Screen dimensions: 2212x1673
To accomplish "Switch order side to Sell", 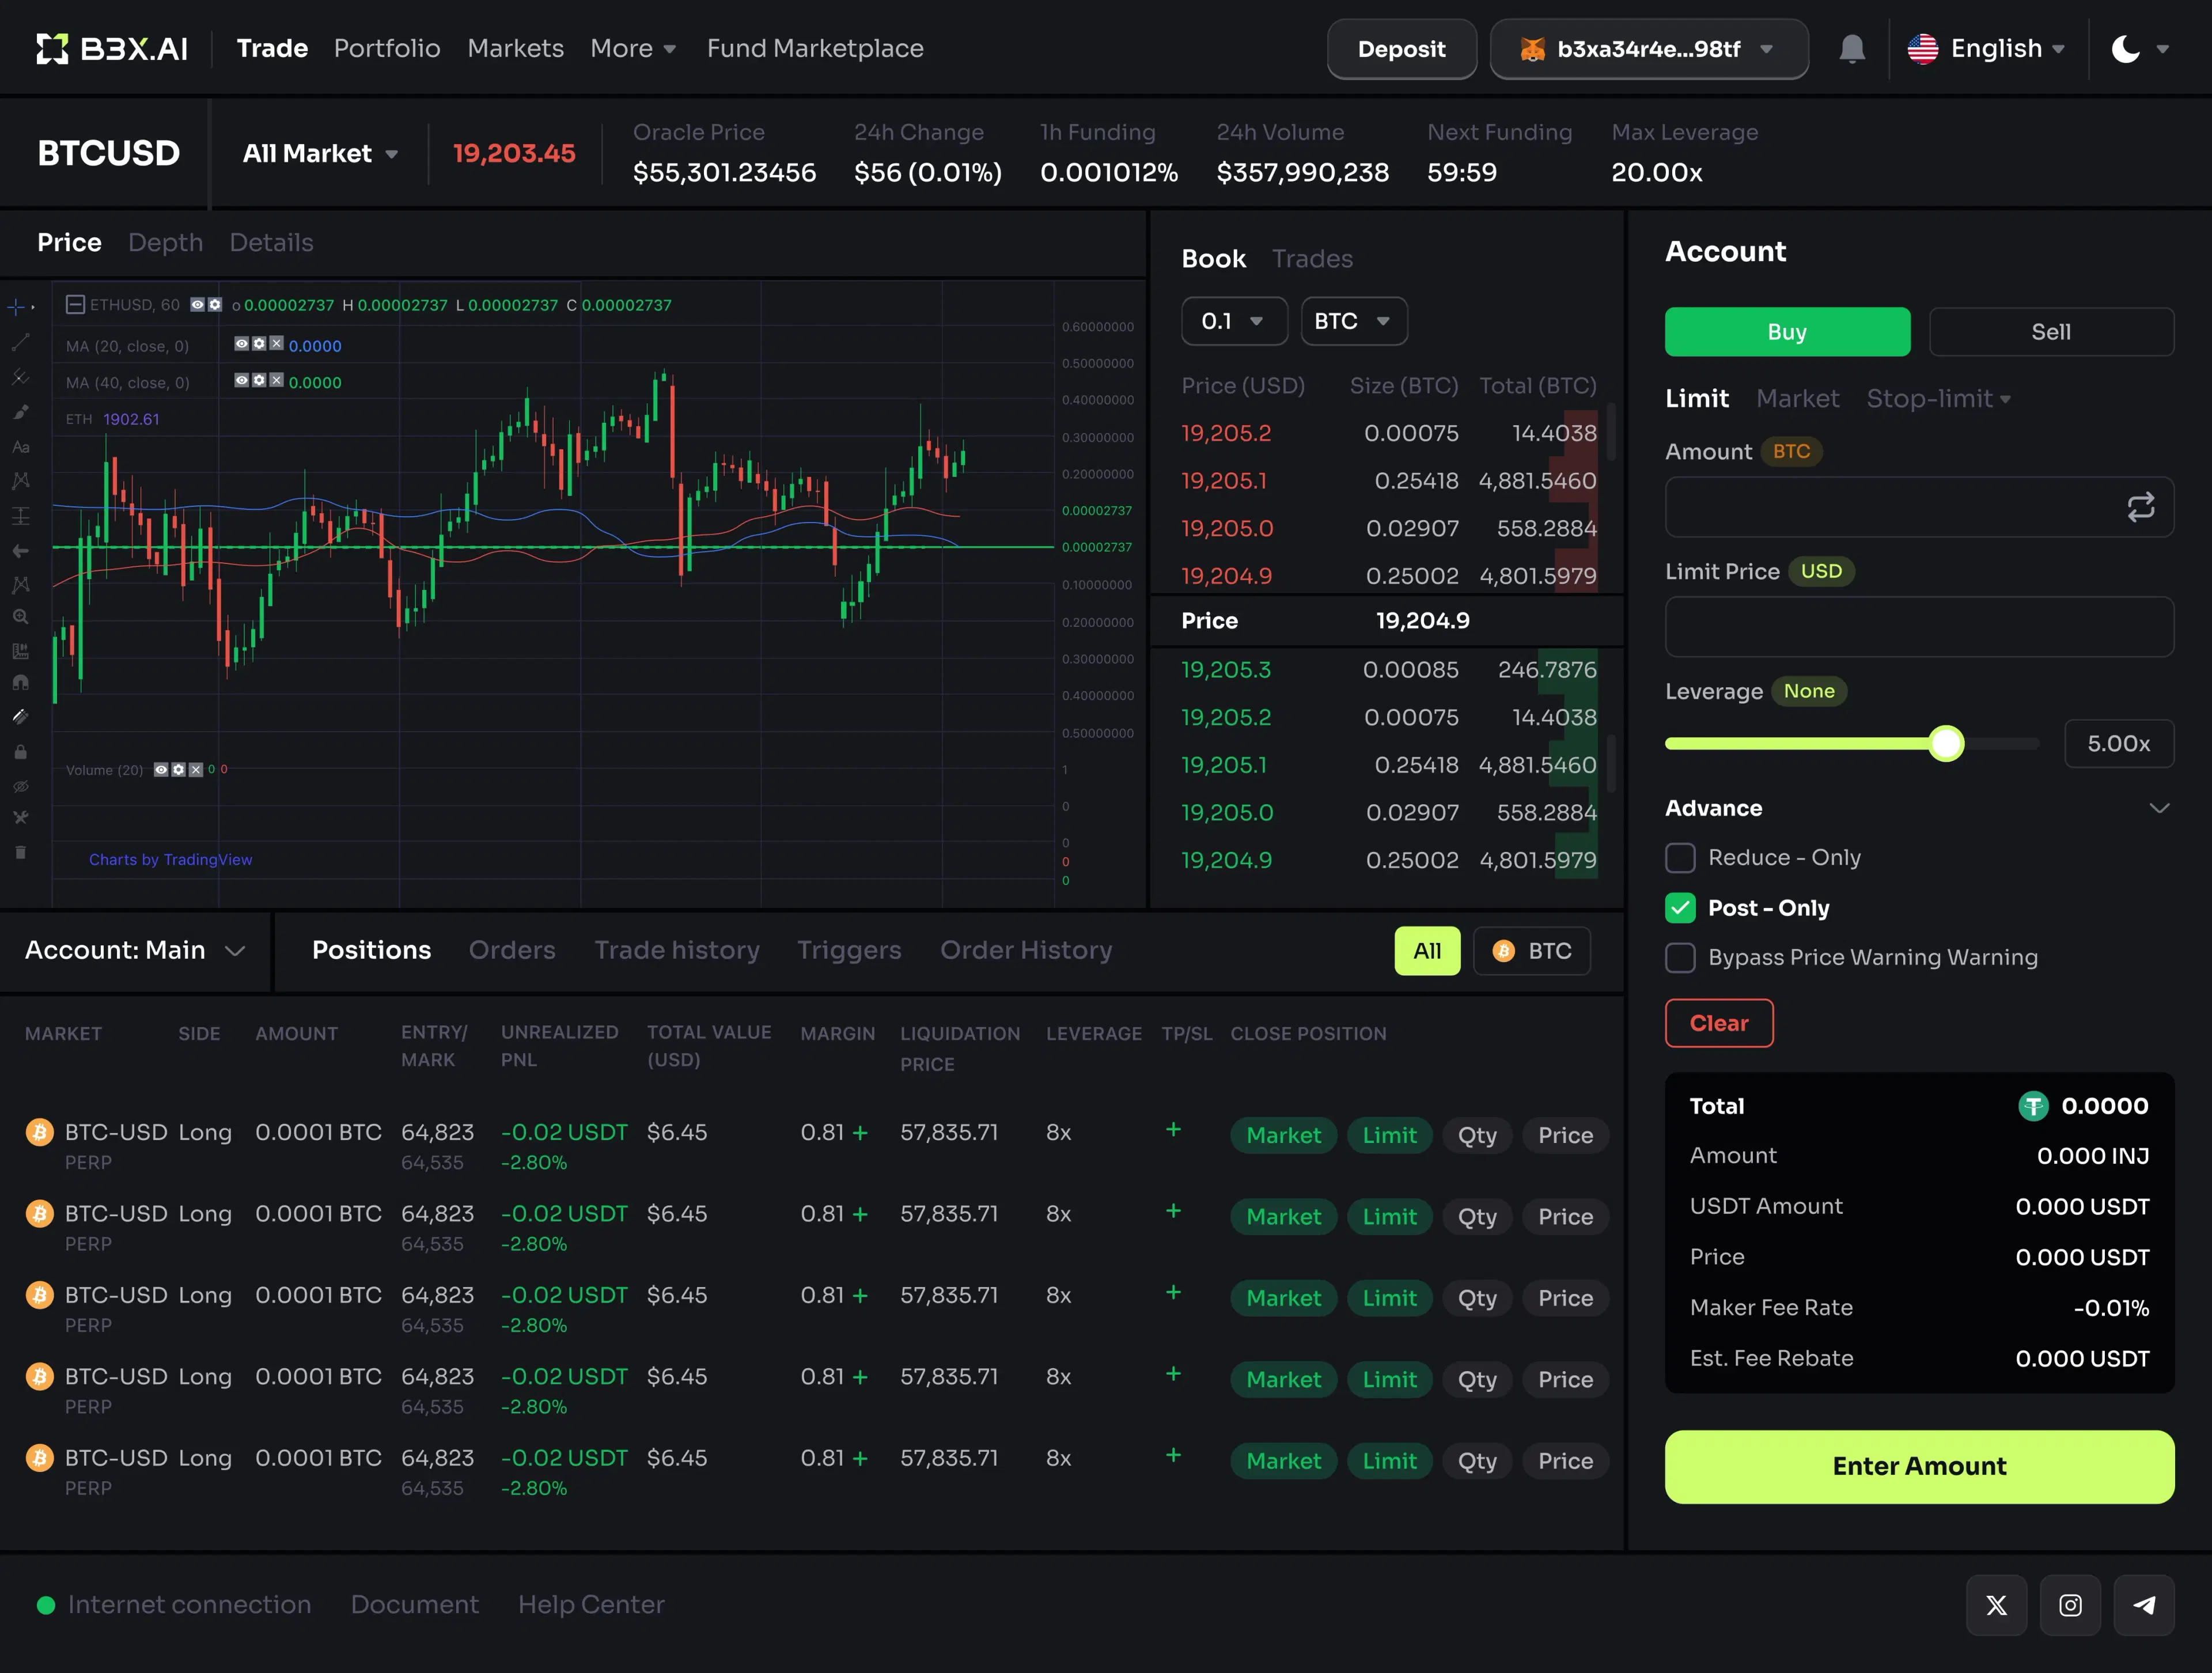I will (2051, 332).
